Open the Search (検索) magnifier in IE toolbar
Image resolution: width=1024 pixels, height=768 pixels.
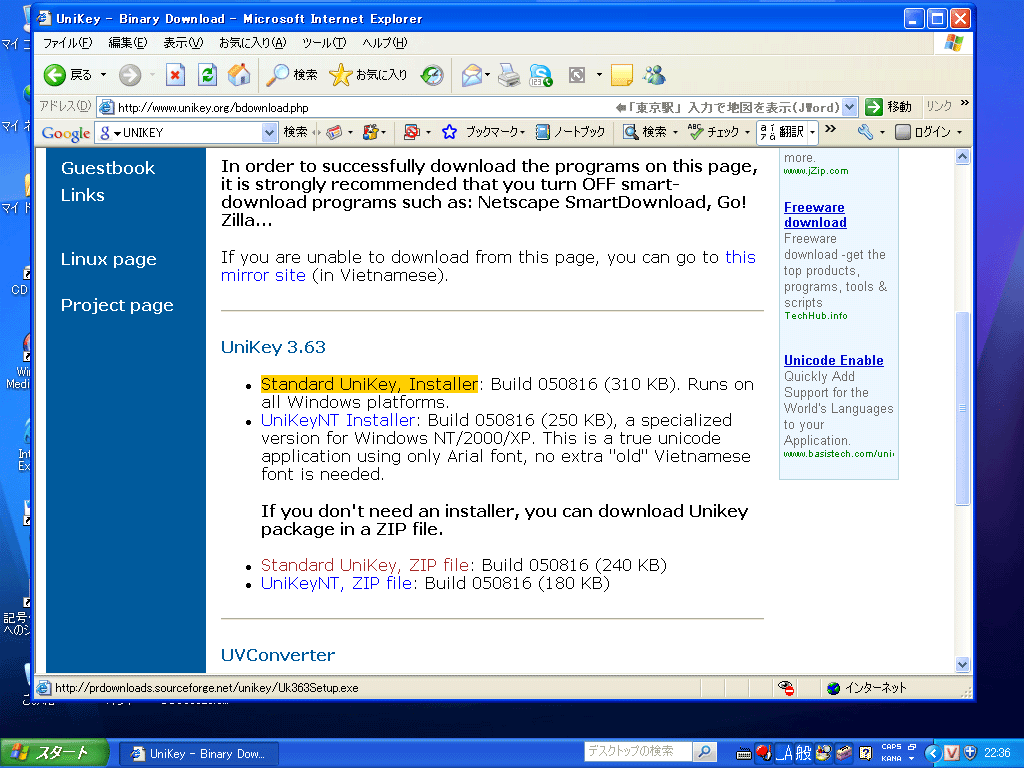291,75
